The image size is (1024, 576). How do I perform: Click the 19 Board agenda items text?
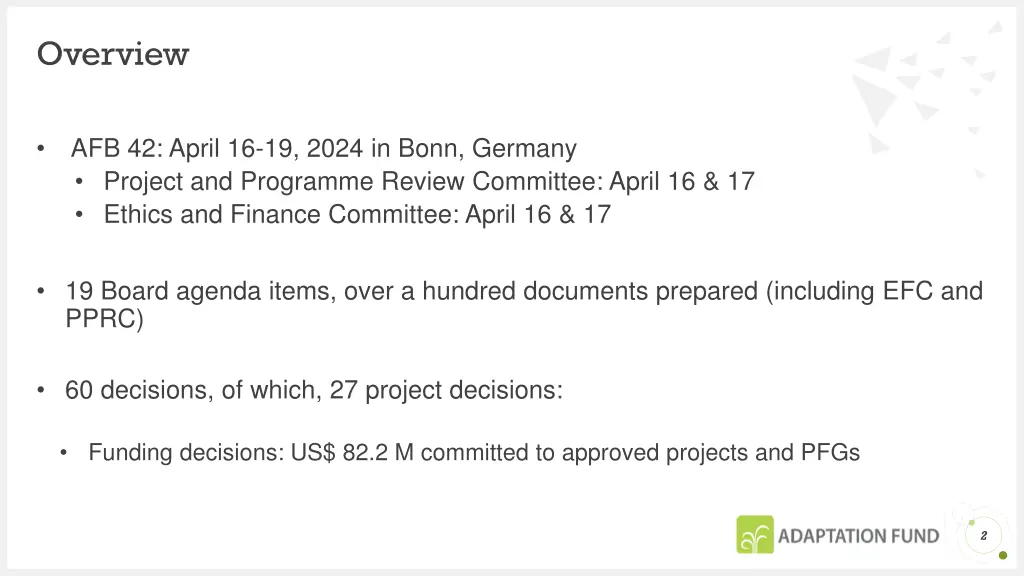(200, 291)
